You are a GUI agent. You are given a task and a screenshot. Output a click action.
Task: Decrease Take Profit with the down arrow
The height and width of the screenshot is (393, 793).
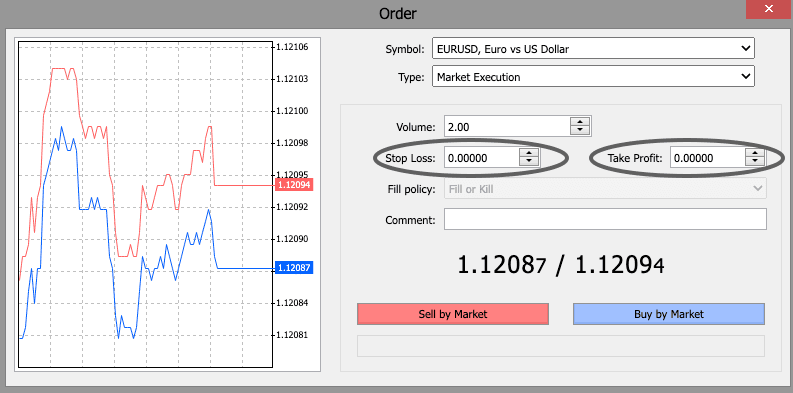coord(755,162)
